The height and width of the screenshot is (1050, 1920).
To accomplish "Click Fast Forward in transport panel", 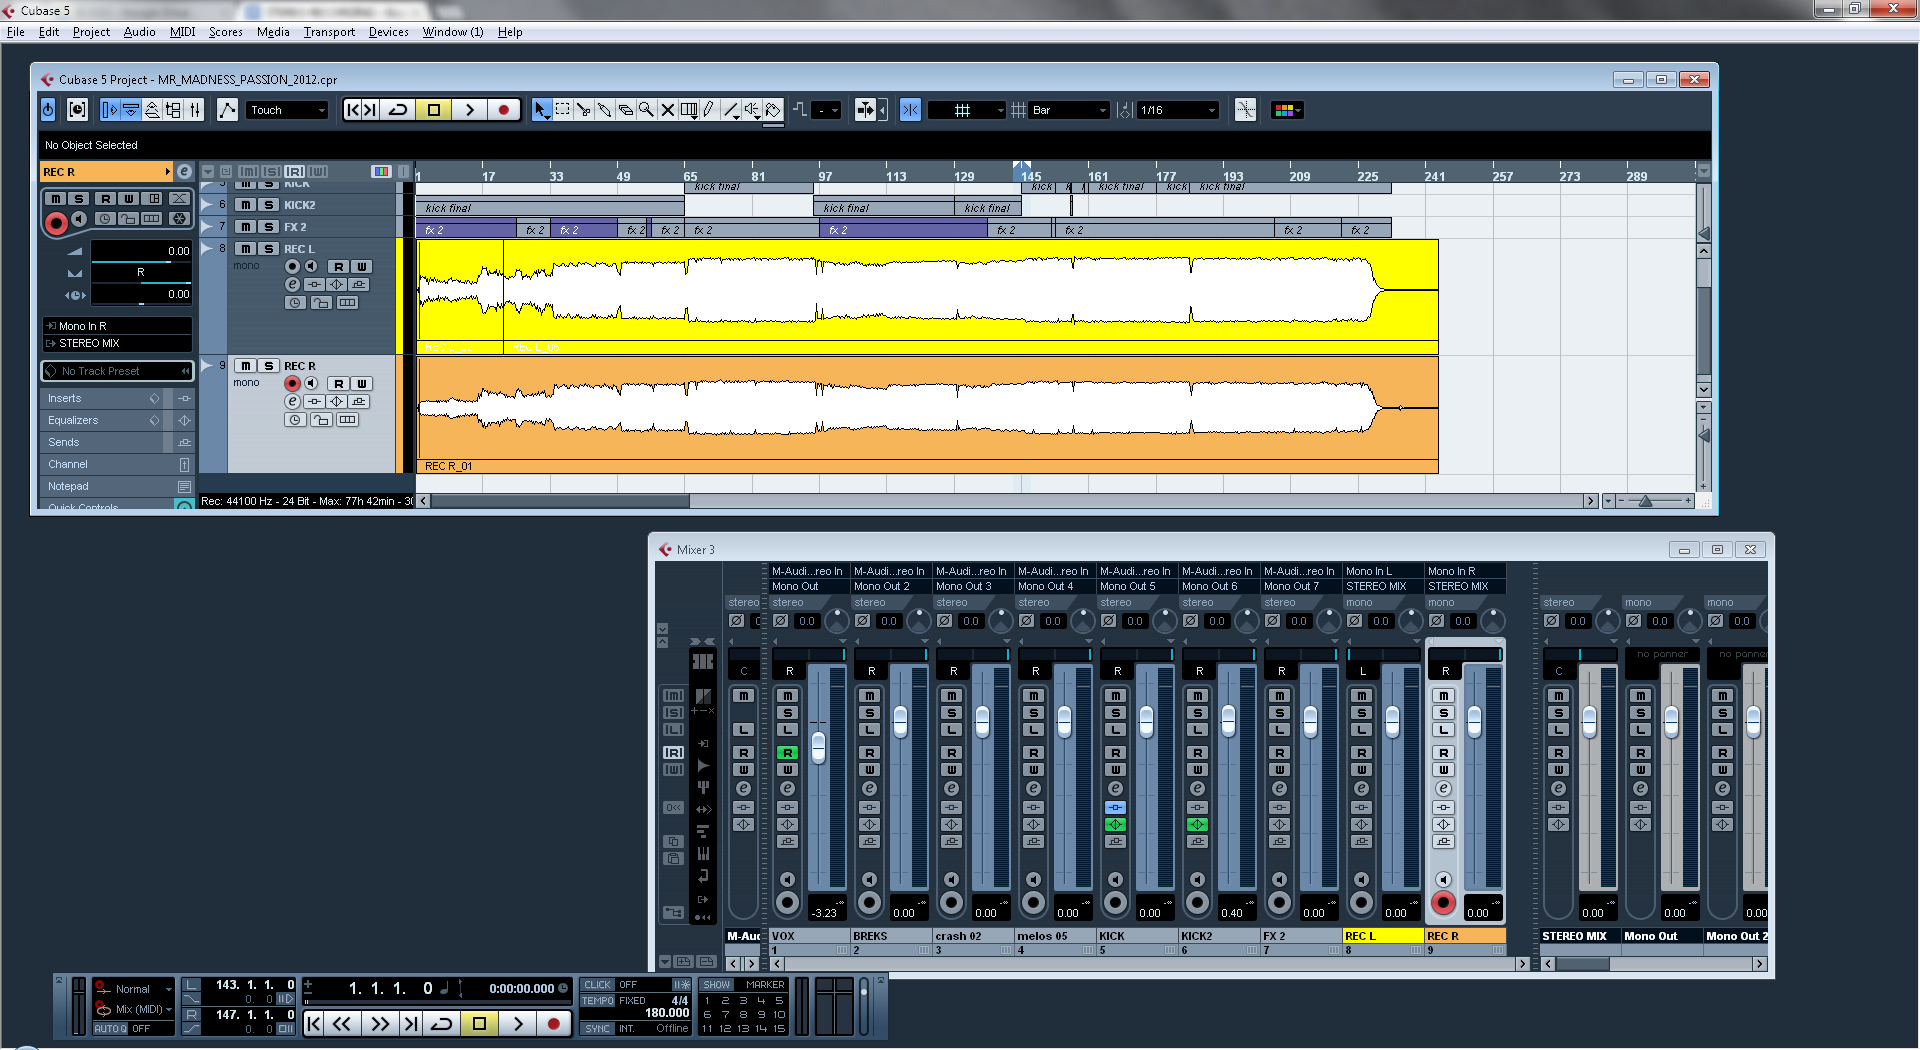I will pyautogui.click(x=380, y=1023).
